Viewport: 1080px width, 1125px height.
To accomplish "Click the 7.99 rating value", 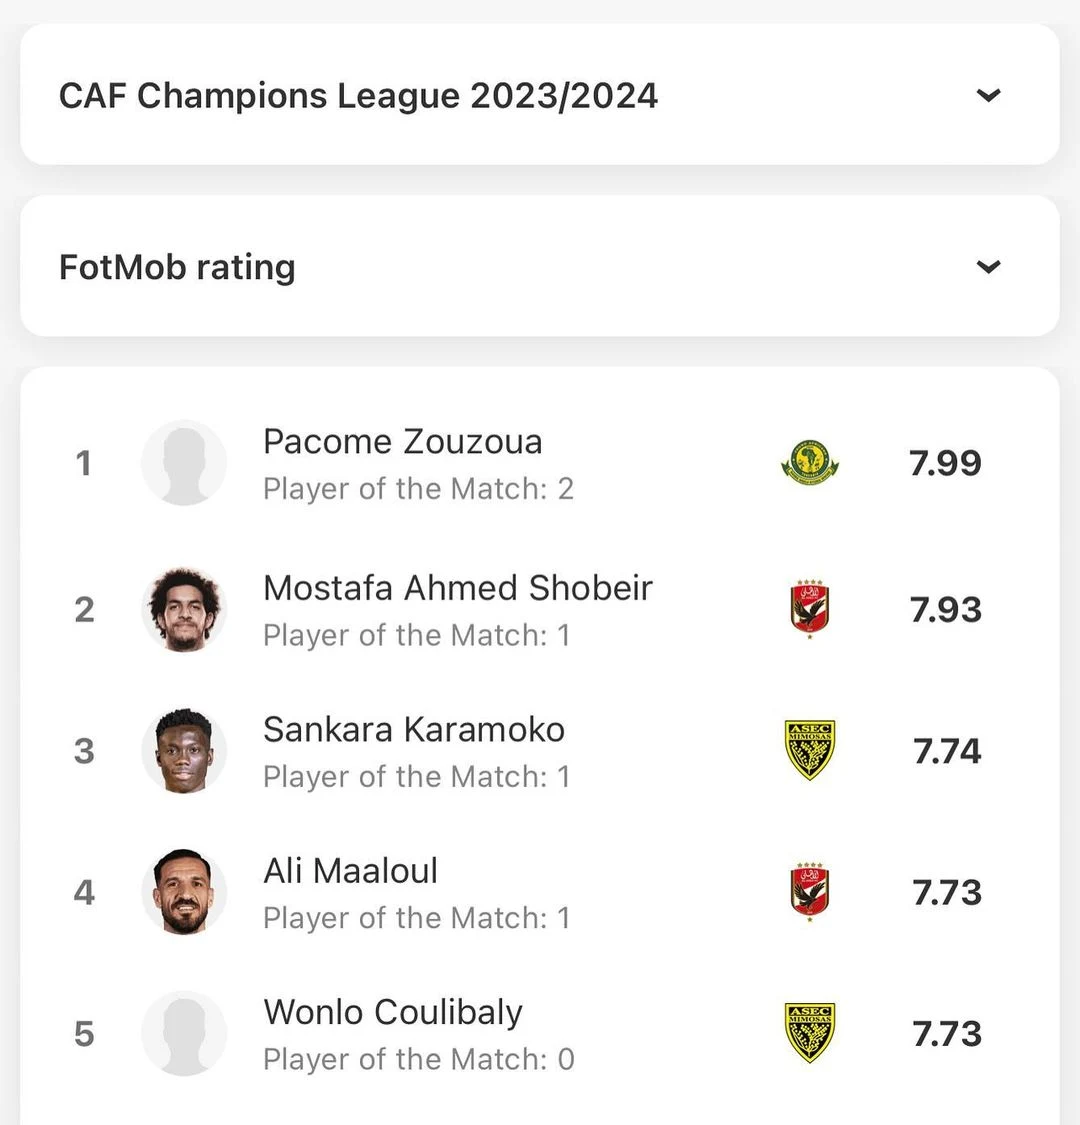I will pyautogui.click(x=945, y=463).
